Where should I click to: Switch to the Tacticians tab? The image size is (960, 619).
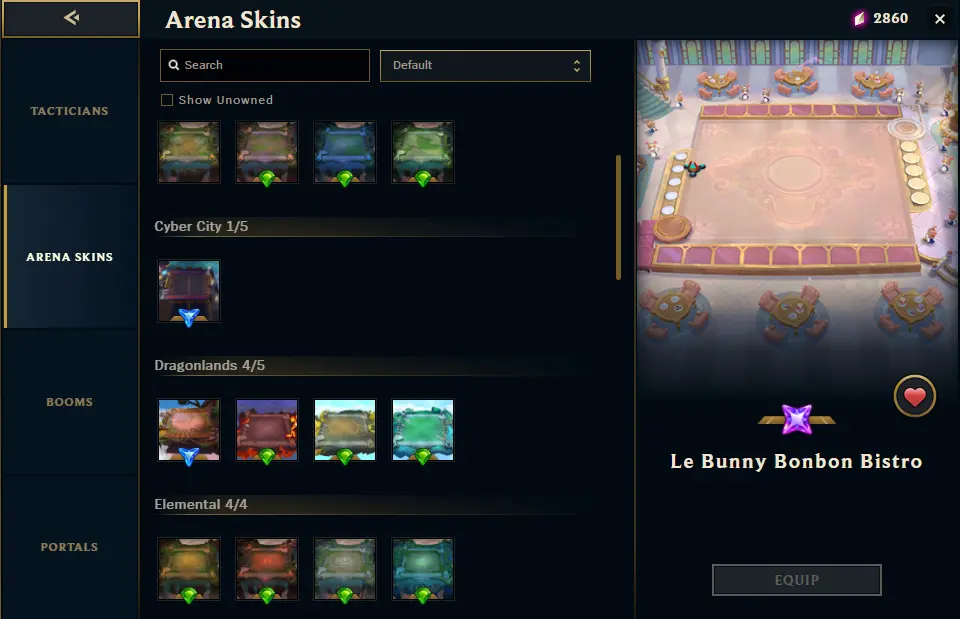(69, 111)
